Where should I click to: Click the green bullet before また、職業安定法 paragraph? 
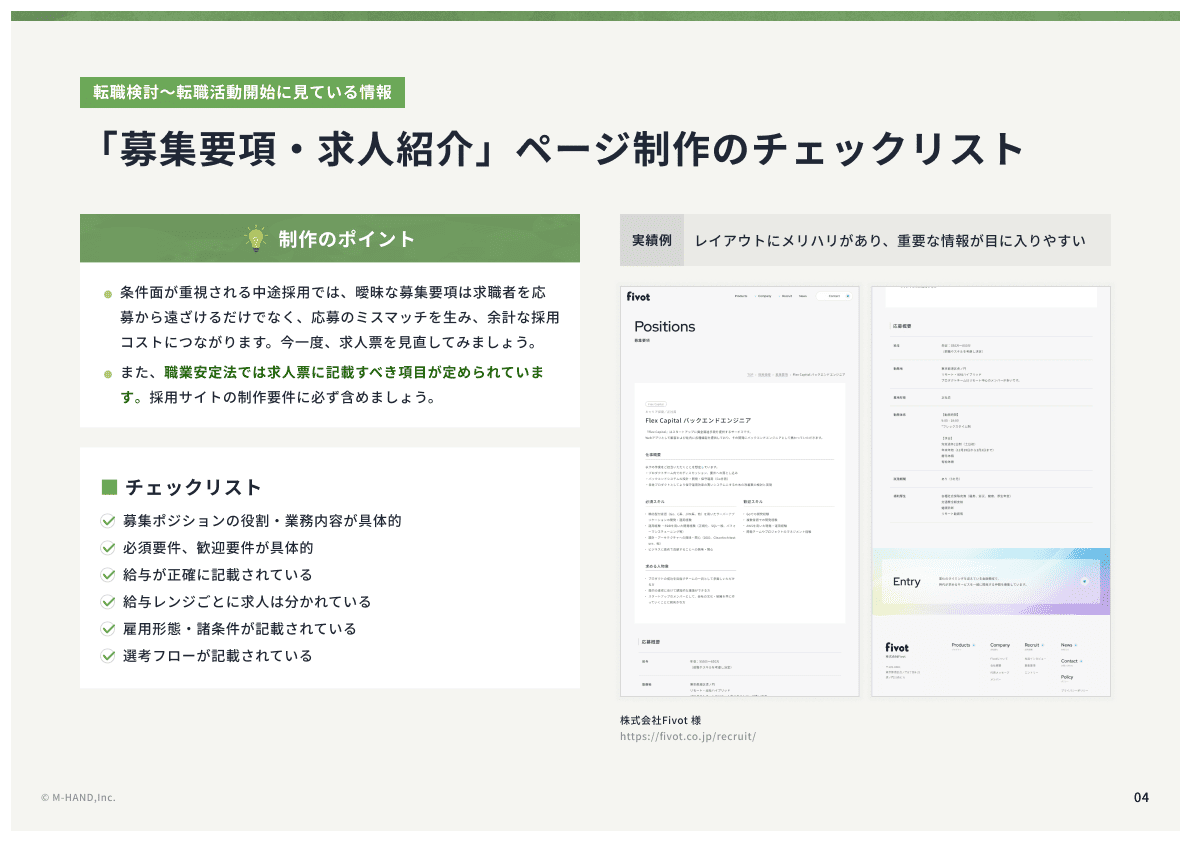click(108, 374)
